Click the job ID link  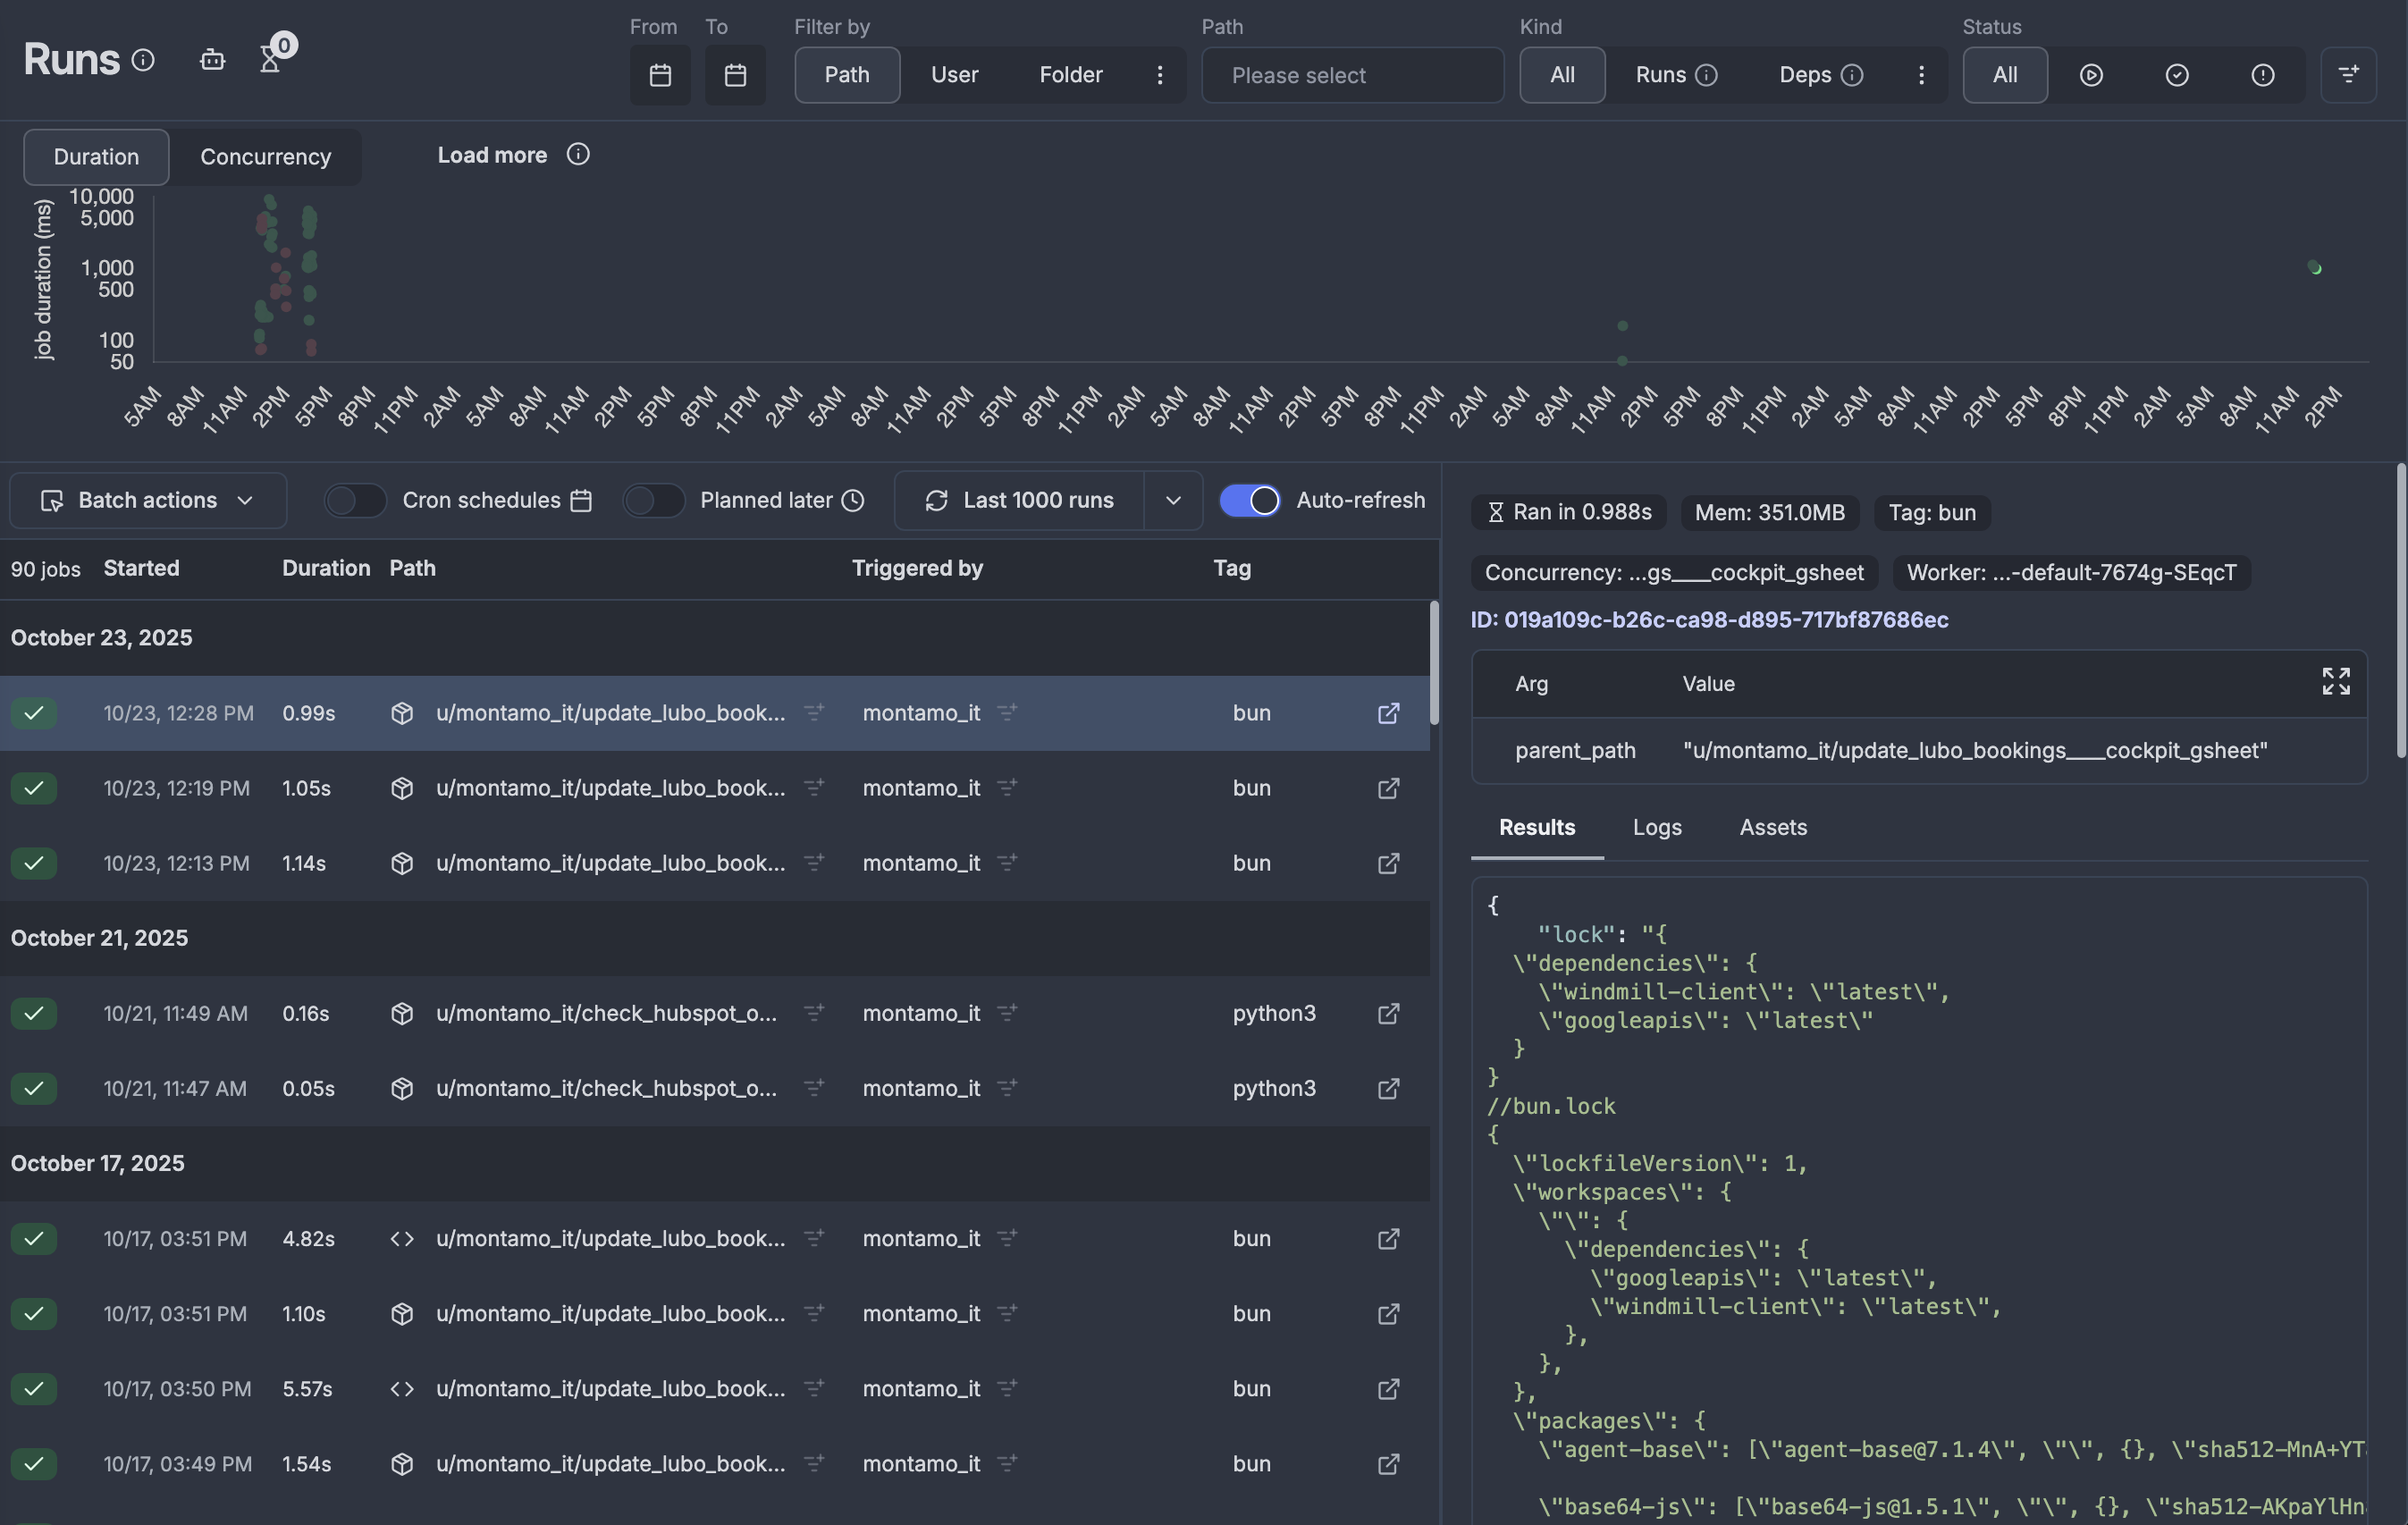1709,620
